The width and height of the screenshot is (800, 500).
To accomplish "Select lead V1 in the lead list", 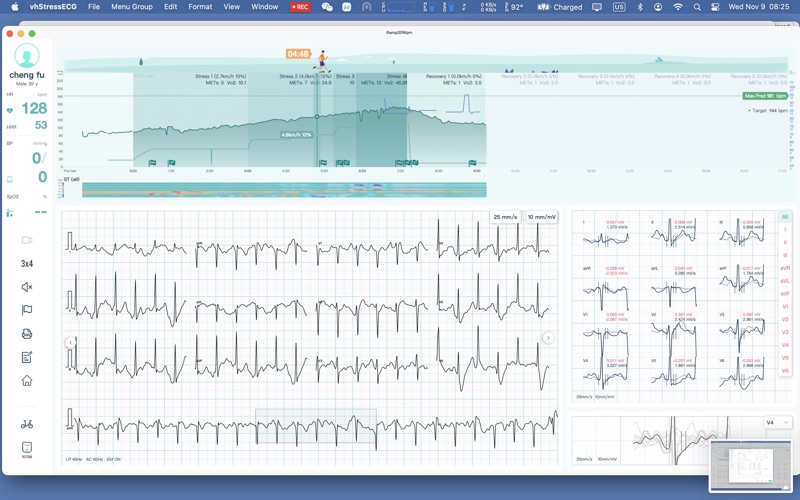I will coord(785,307).
